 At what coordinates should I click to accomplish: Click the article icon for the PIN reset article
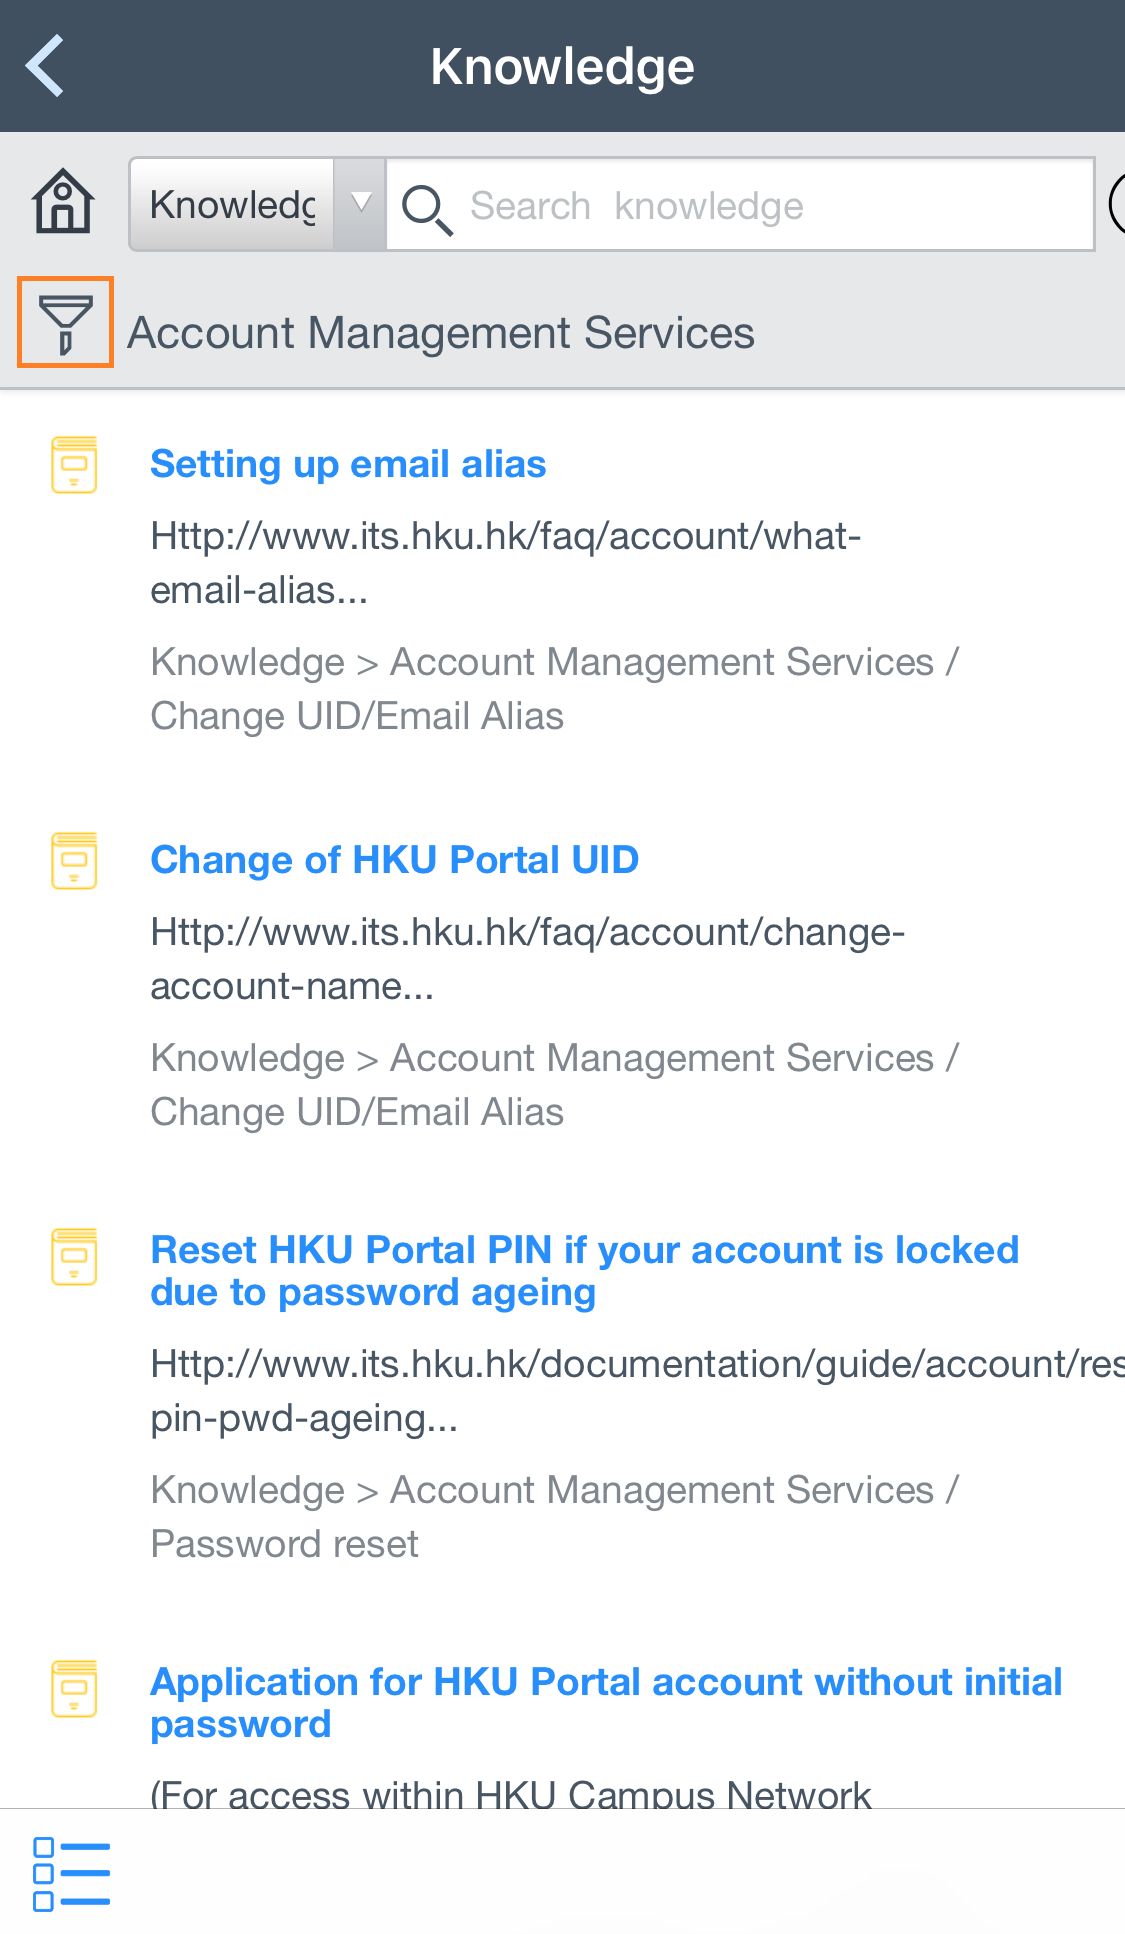pyautogui.click(x=74, y=1259)
